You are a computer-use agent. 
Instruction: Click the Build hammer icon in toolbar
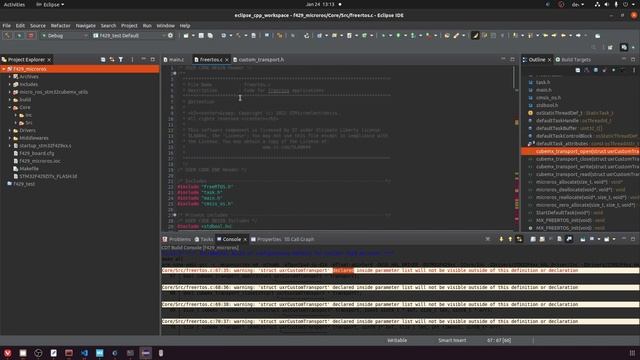7,36
